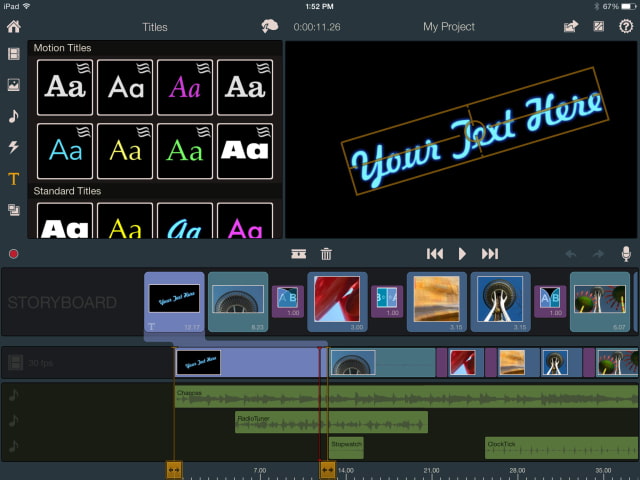Select the cyan neon title clip in storyboard
The height and width of the screenshot is (480, 640).
[x=174, y=300]
